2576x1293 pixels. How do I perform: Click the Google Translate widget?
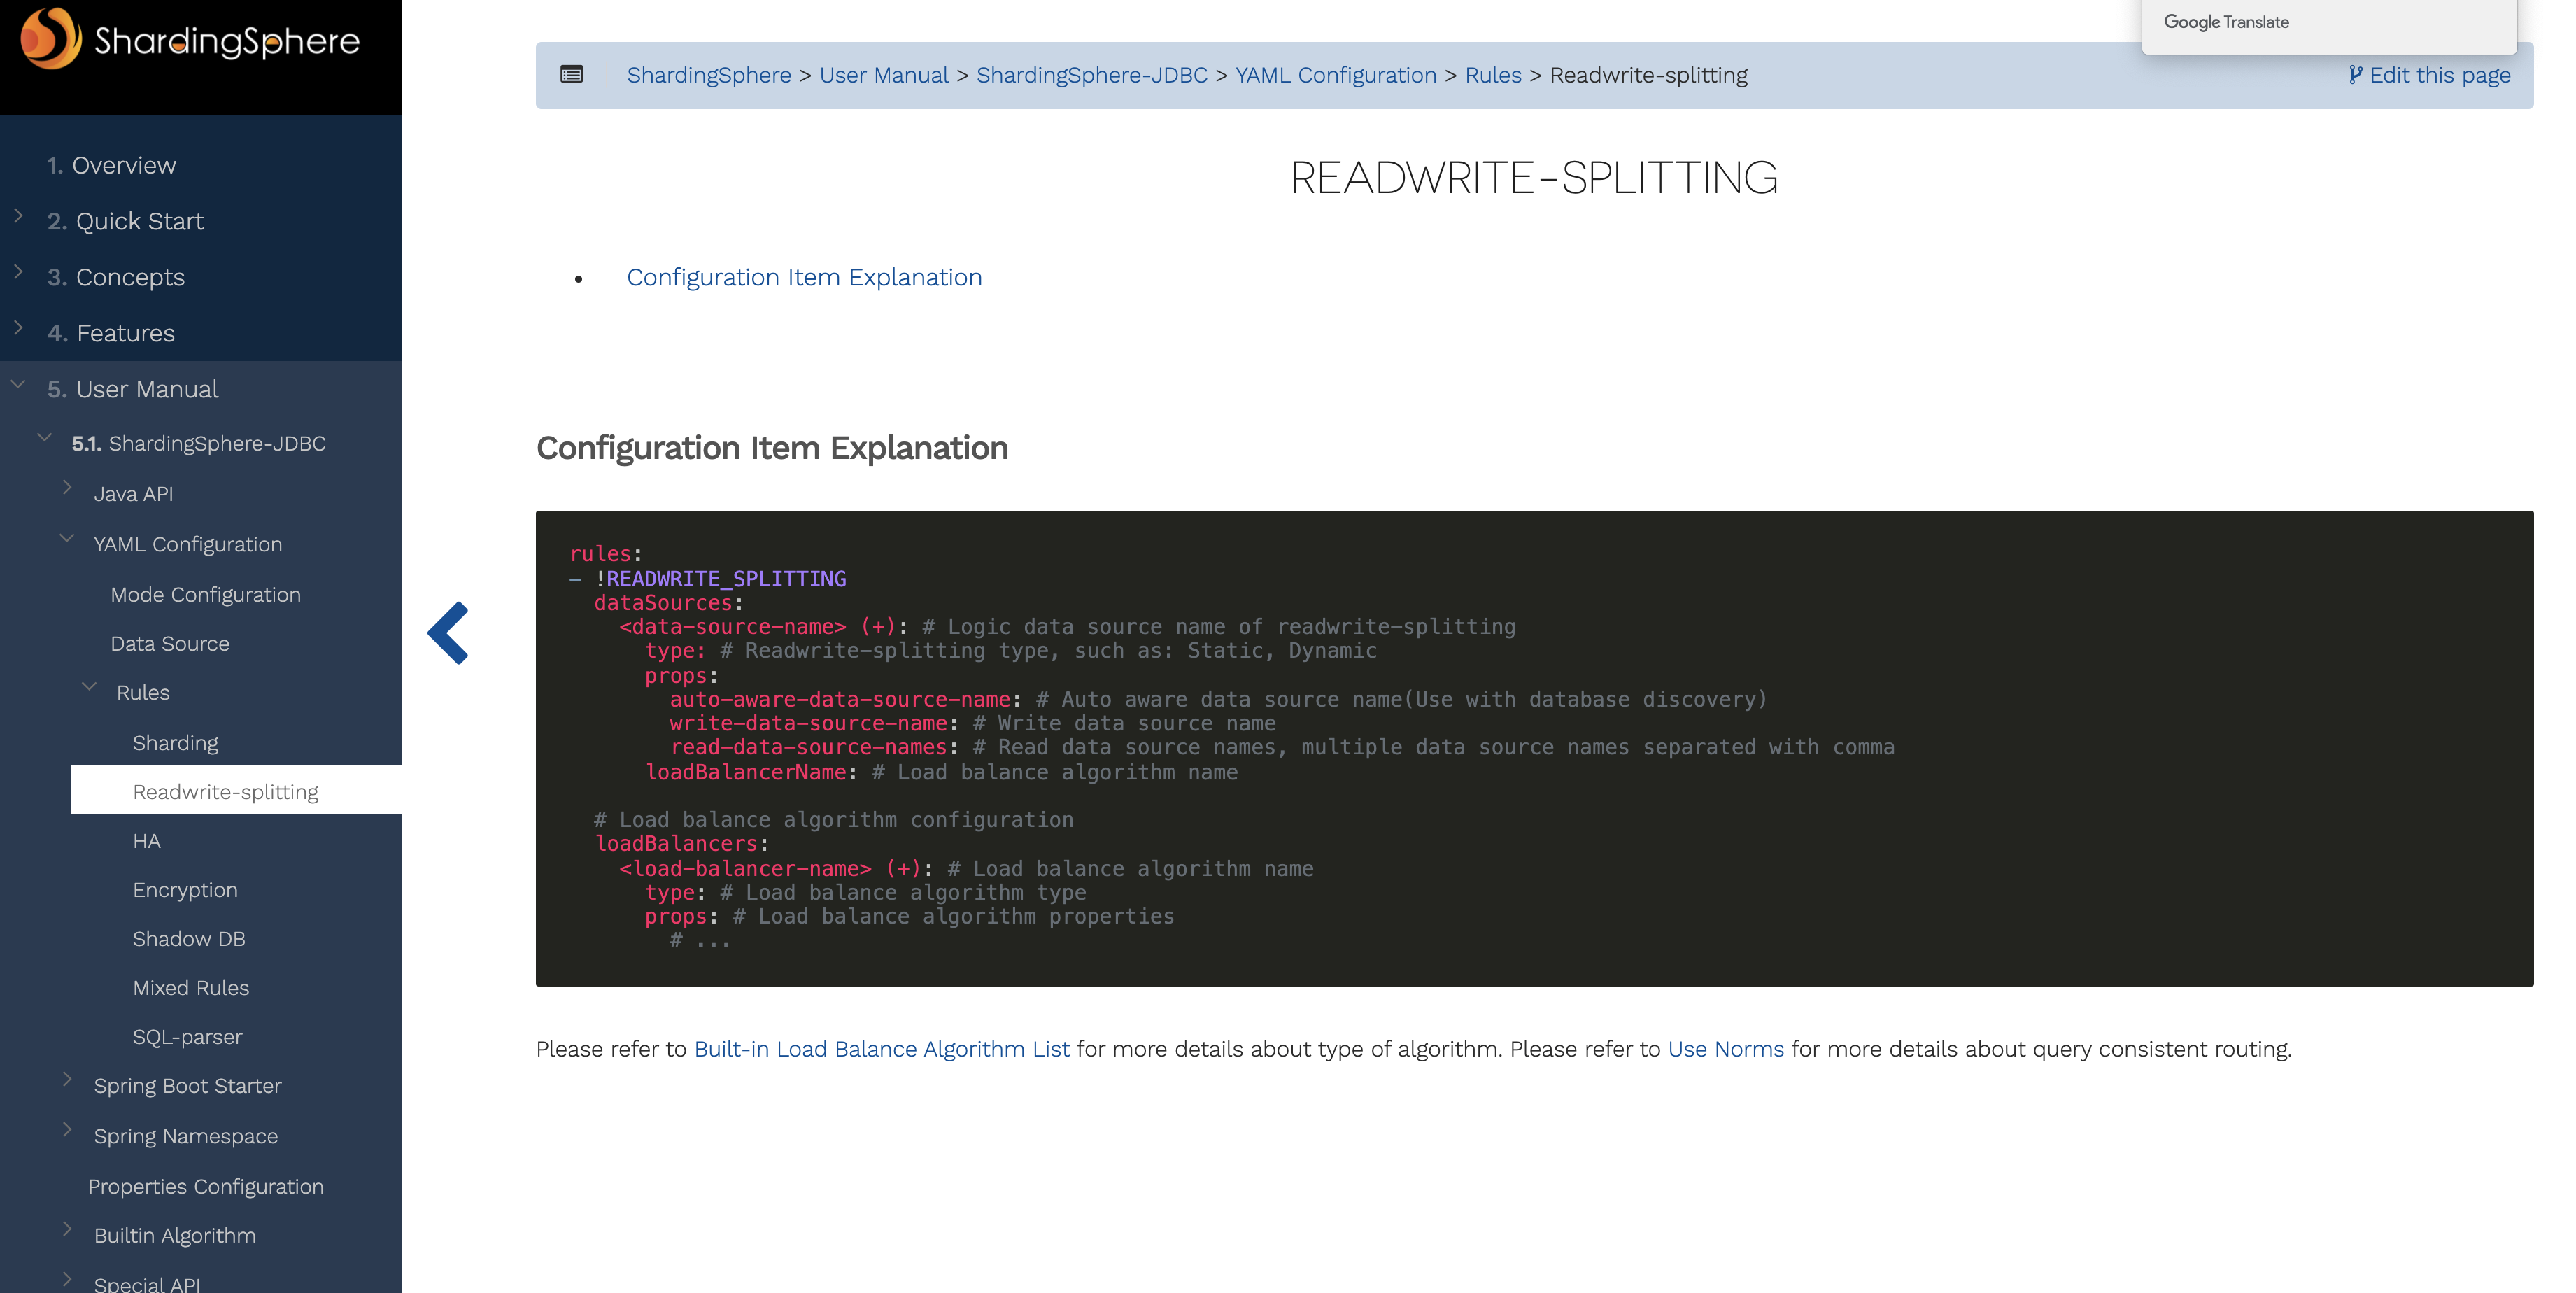coord(2226,22)
